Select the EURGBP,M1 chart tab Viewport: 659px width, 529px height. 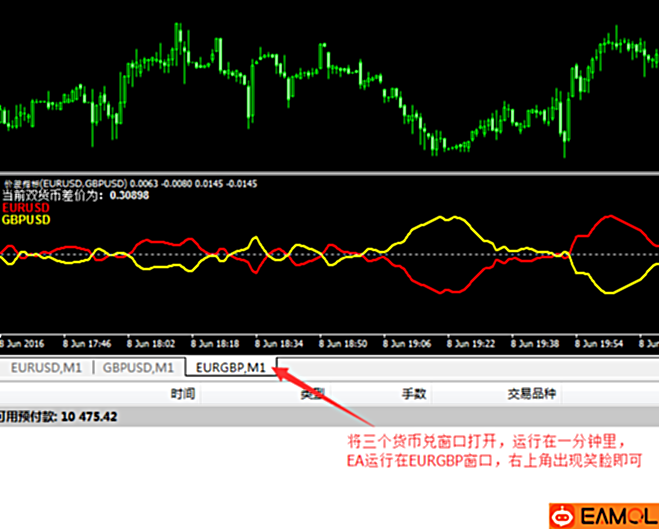click(x=231, y=367)
